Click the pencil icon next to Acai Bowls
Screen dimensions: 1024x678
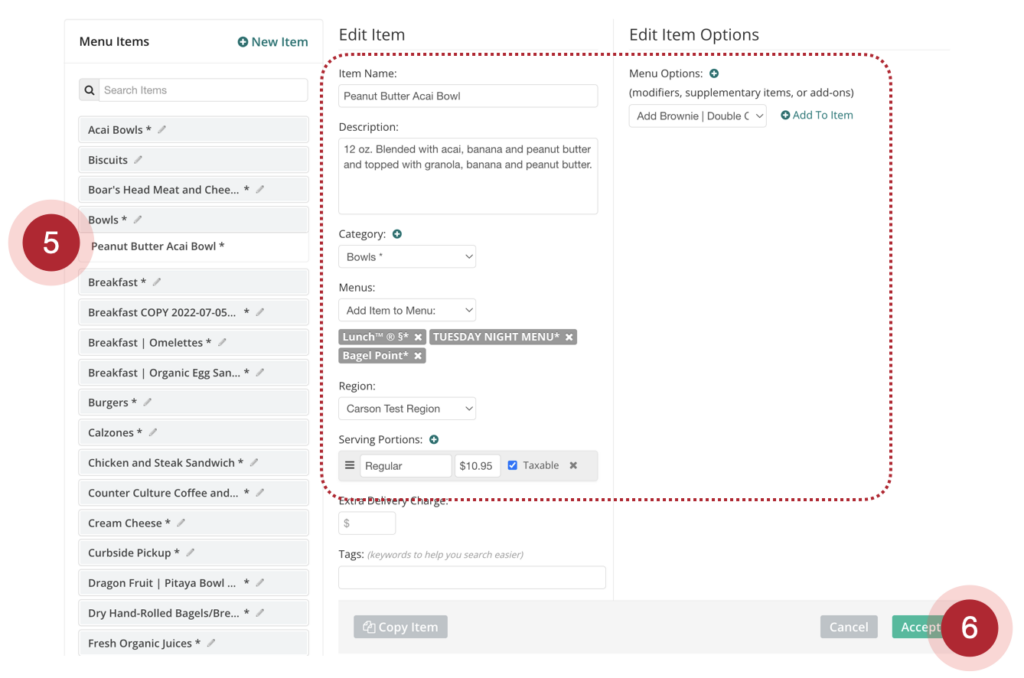point(162,130)
